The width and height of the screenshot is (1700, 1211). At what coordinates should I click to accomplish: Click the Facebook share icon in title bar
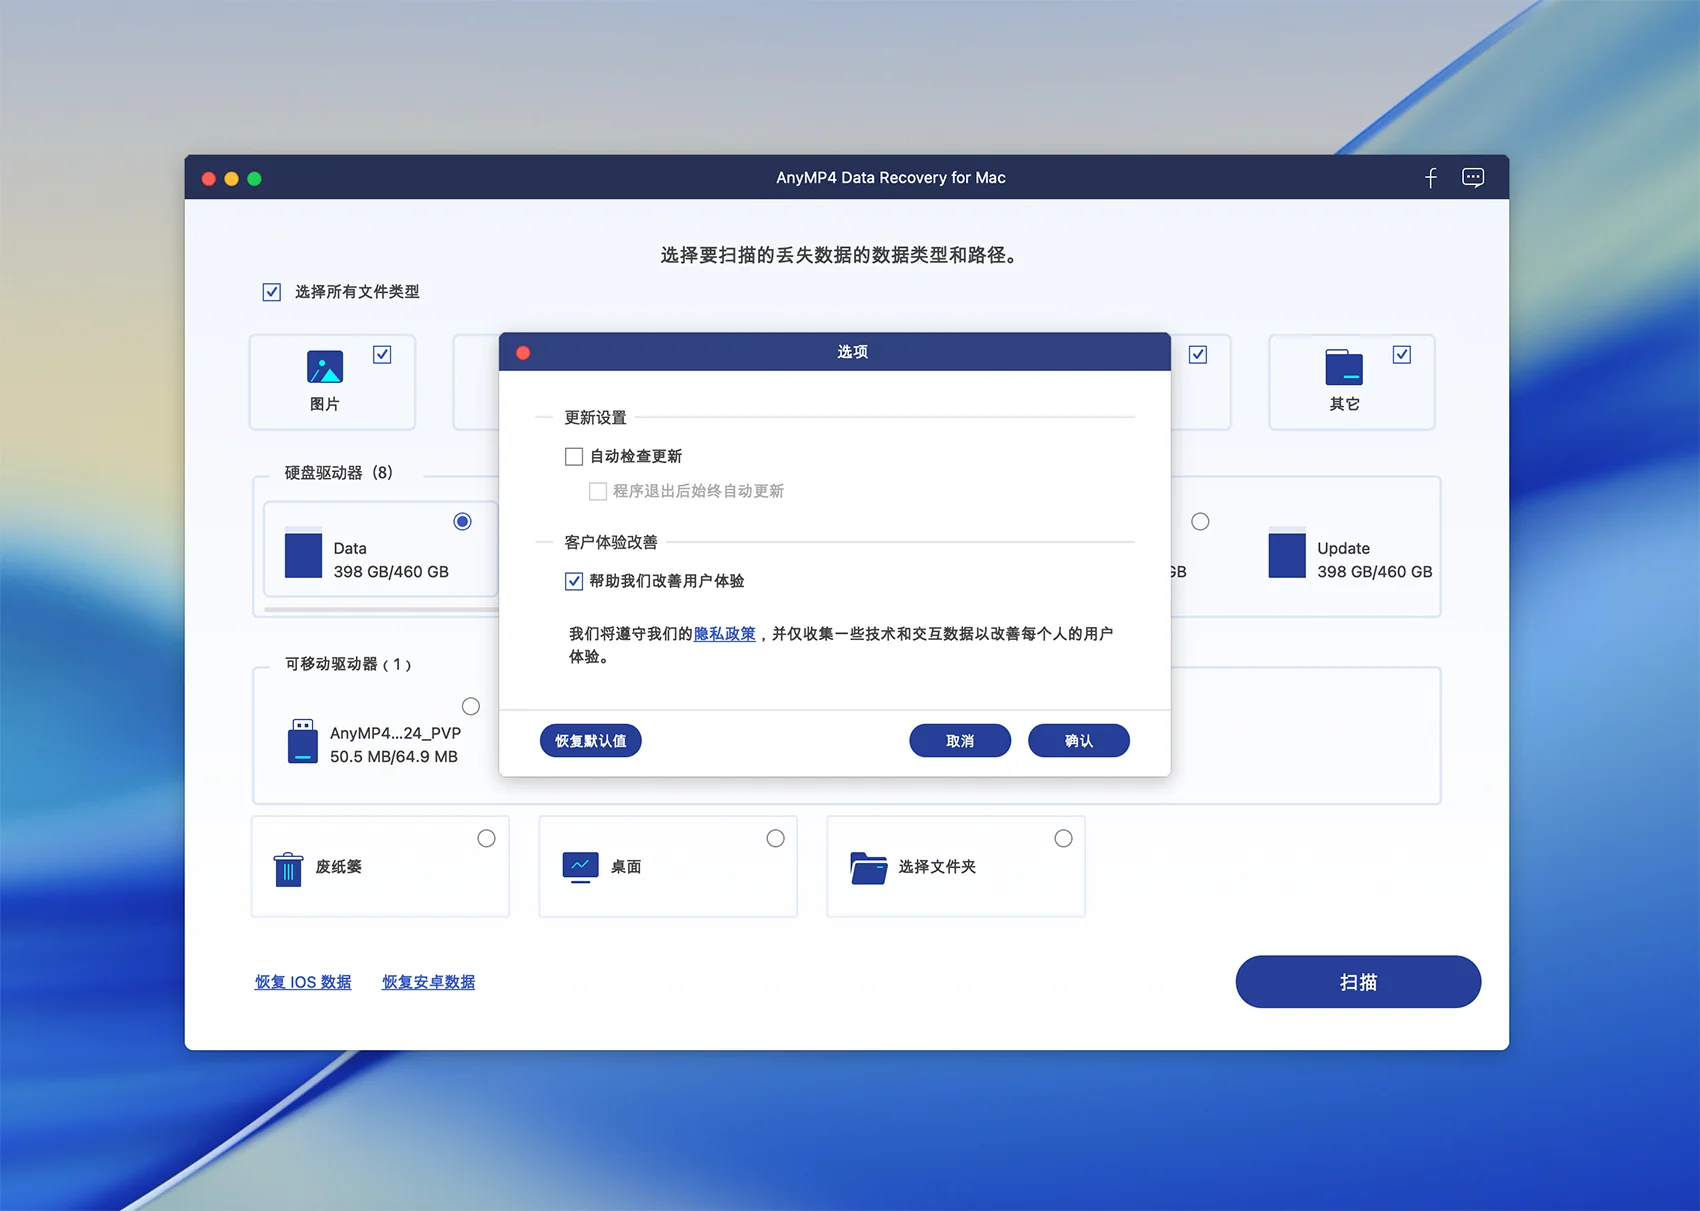1431,178
